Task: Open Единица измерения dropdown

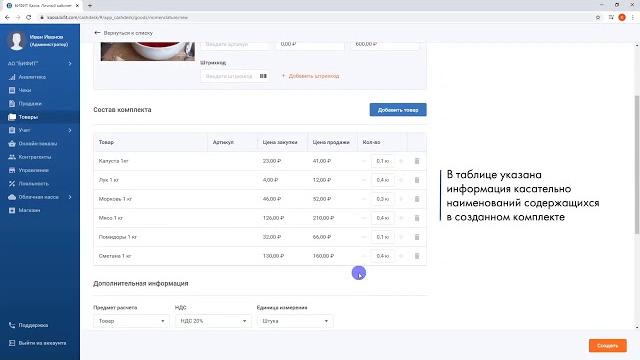Action: tap(295, 321)
